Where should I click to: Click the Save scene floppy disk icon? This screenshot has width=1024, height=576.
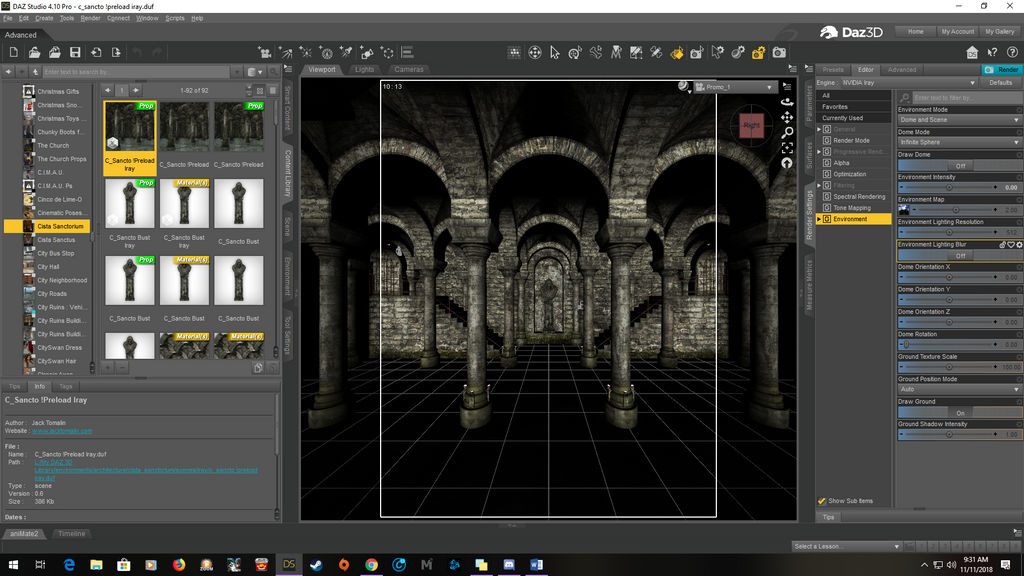[75, 52]
